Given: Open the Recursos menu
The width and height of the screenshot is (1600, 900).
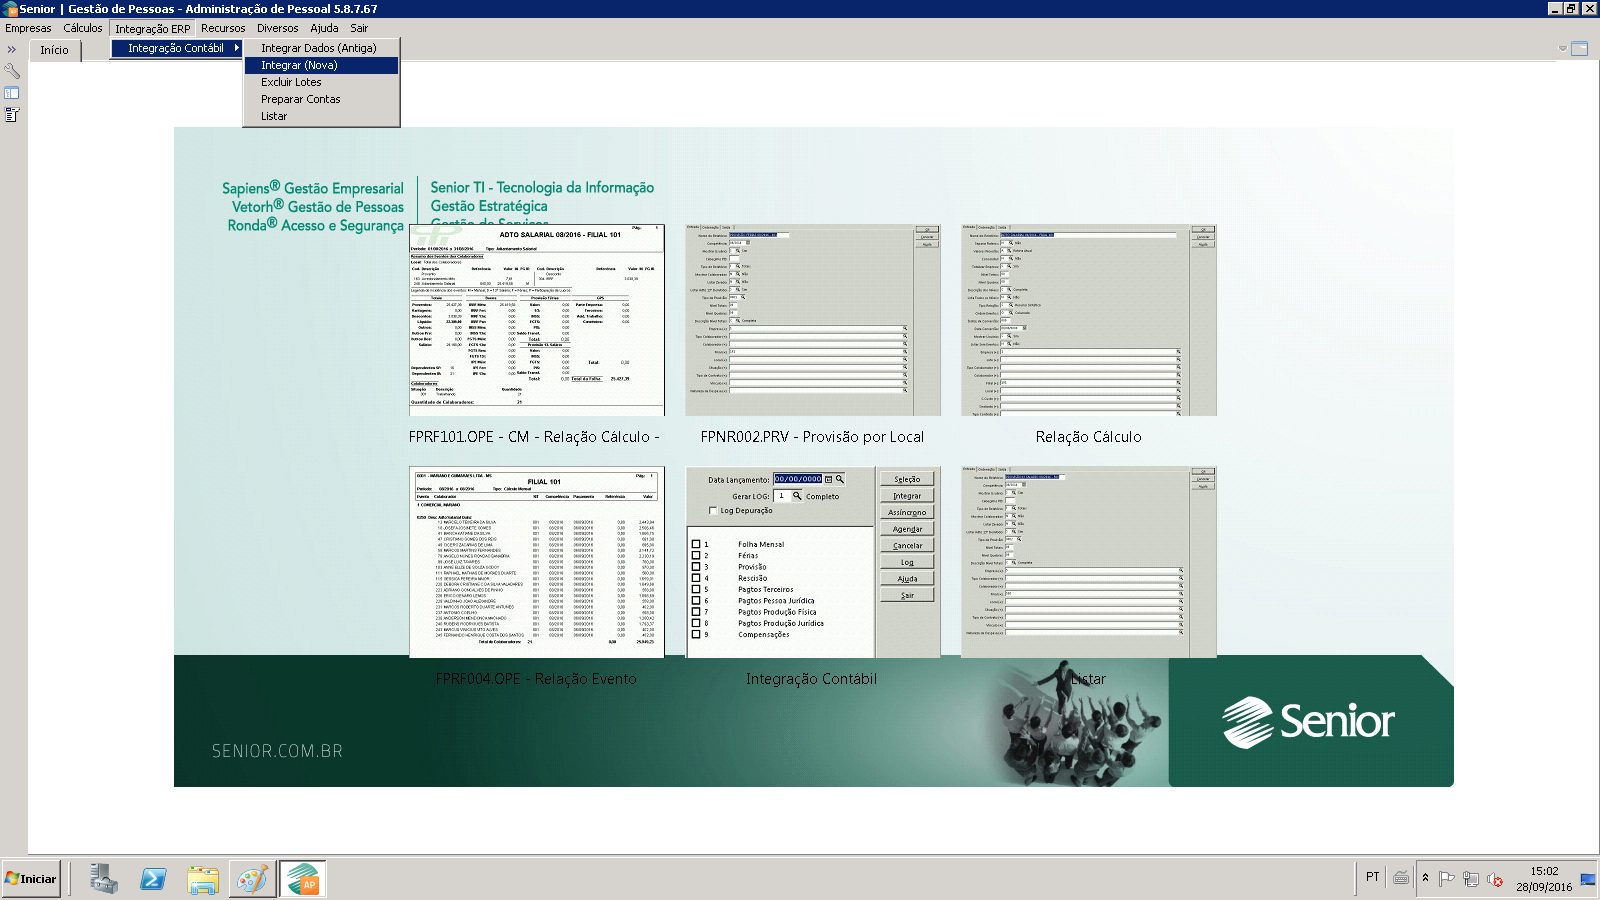Looking at the screenshot, I should point(223,28).
